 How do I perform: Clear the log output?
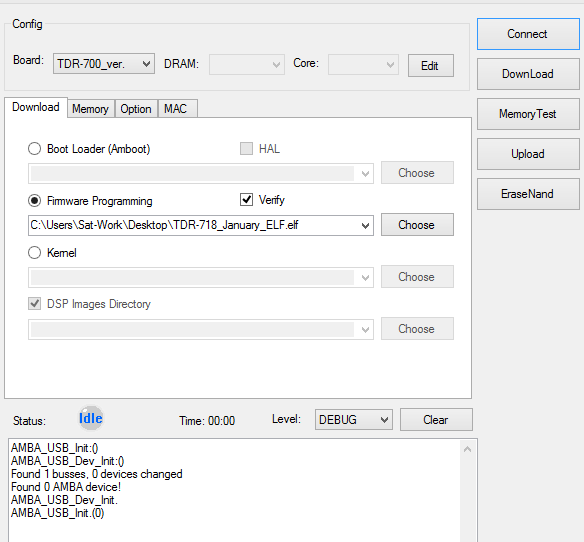tap(436, 419)
